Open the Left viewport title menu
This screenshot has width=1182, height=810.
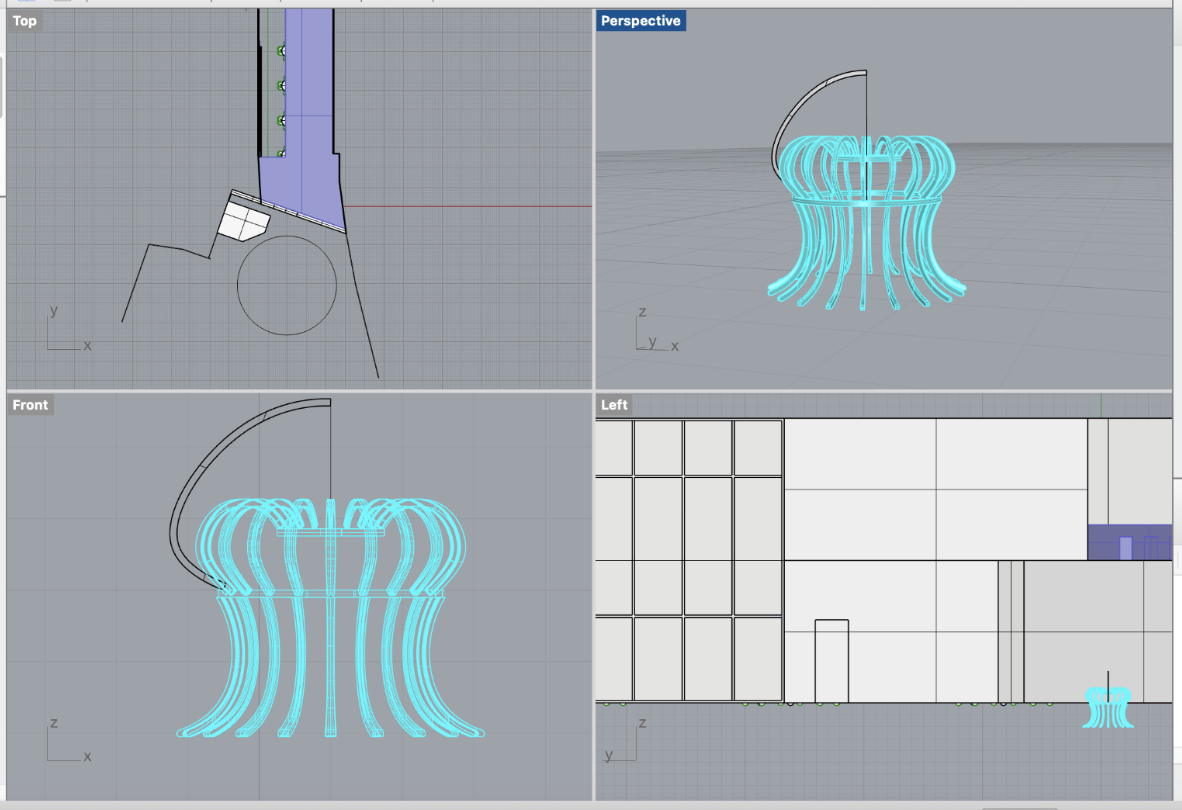[x=614, y=405]
